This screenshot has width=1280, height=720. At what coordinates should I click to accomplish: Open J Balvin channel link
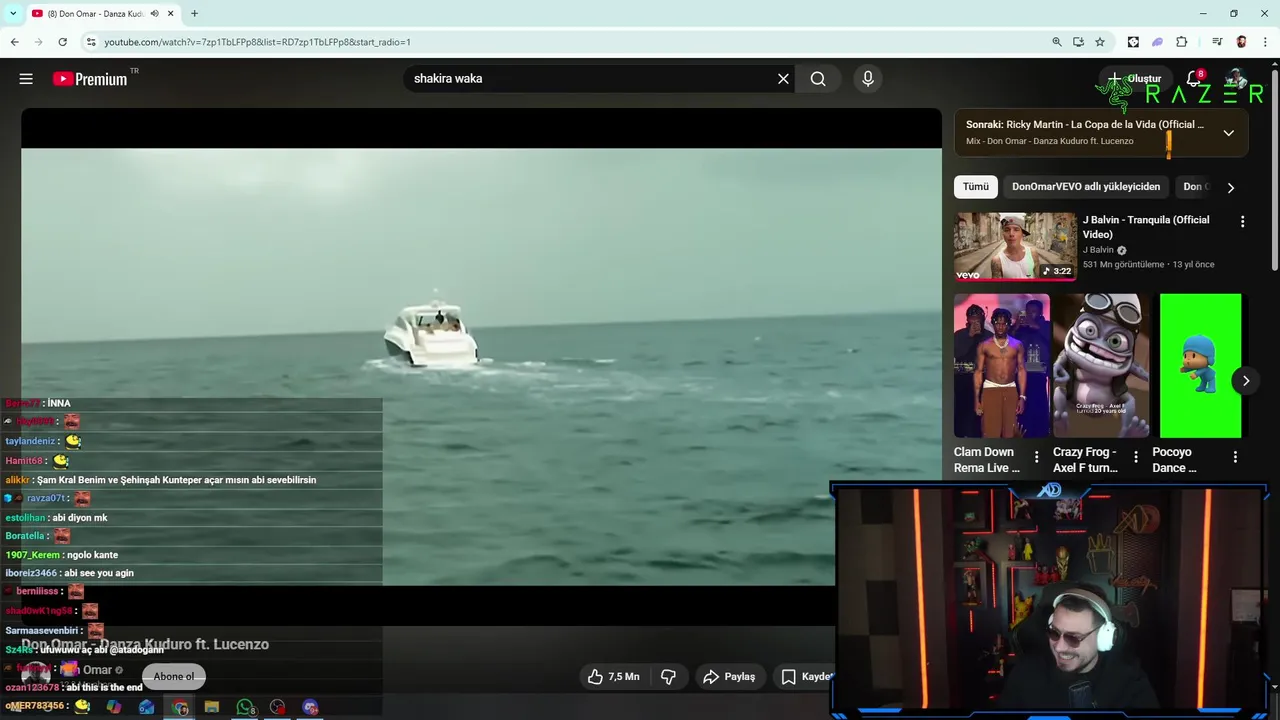(1098, 250)
